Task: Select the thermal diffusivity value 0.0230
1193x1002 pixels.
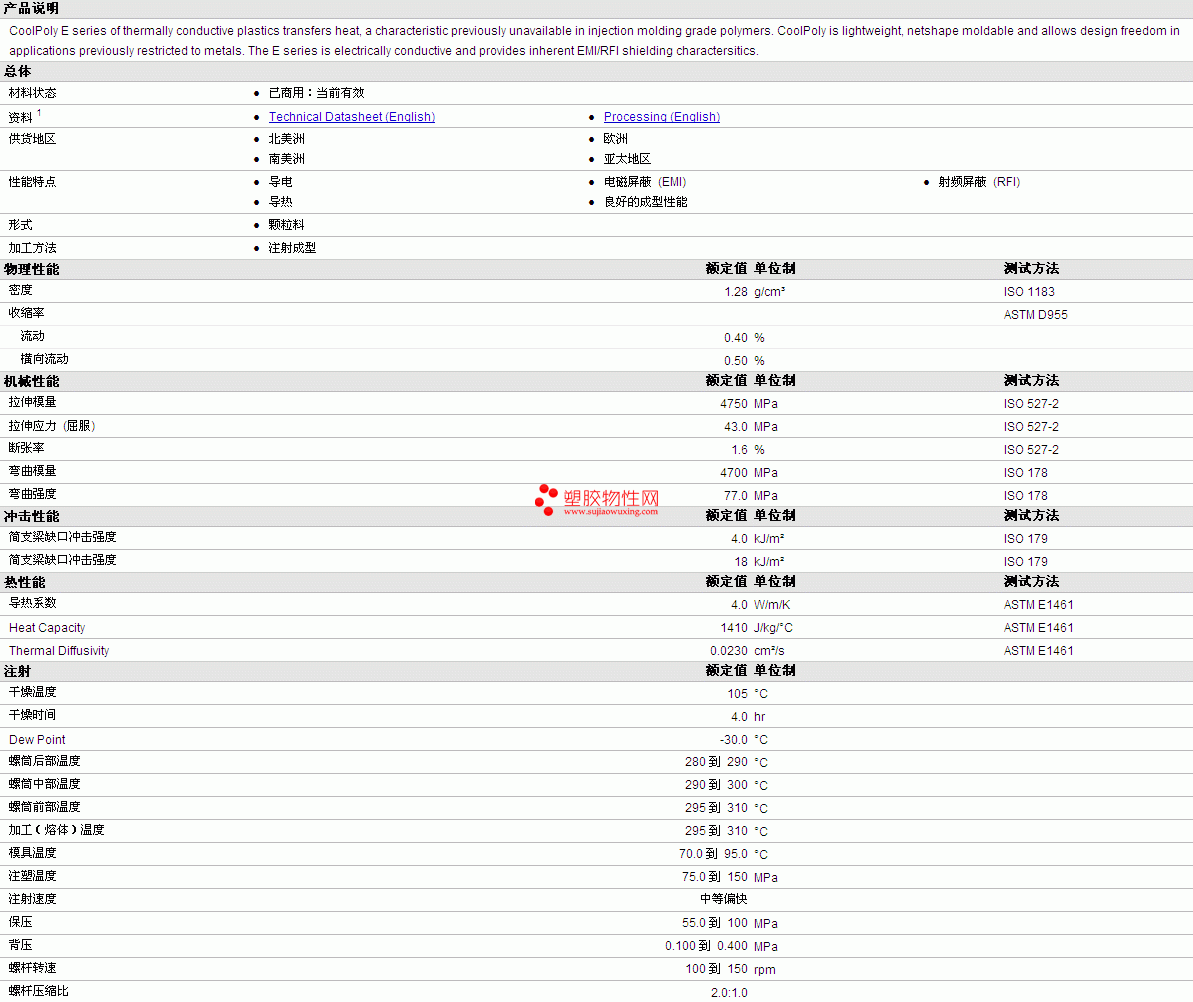Action: [729, 651]
